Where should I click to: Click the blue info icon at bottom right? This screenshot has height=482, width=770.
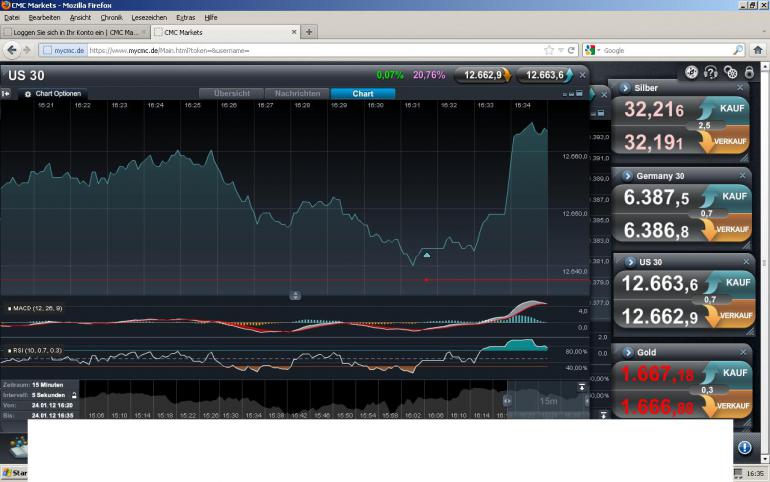pos(744,448)
